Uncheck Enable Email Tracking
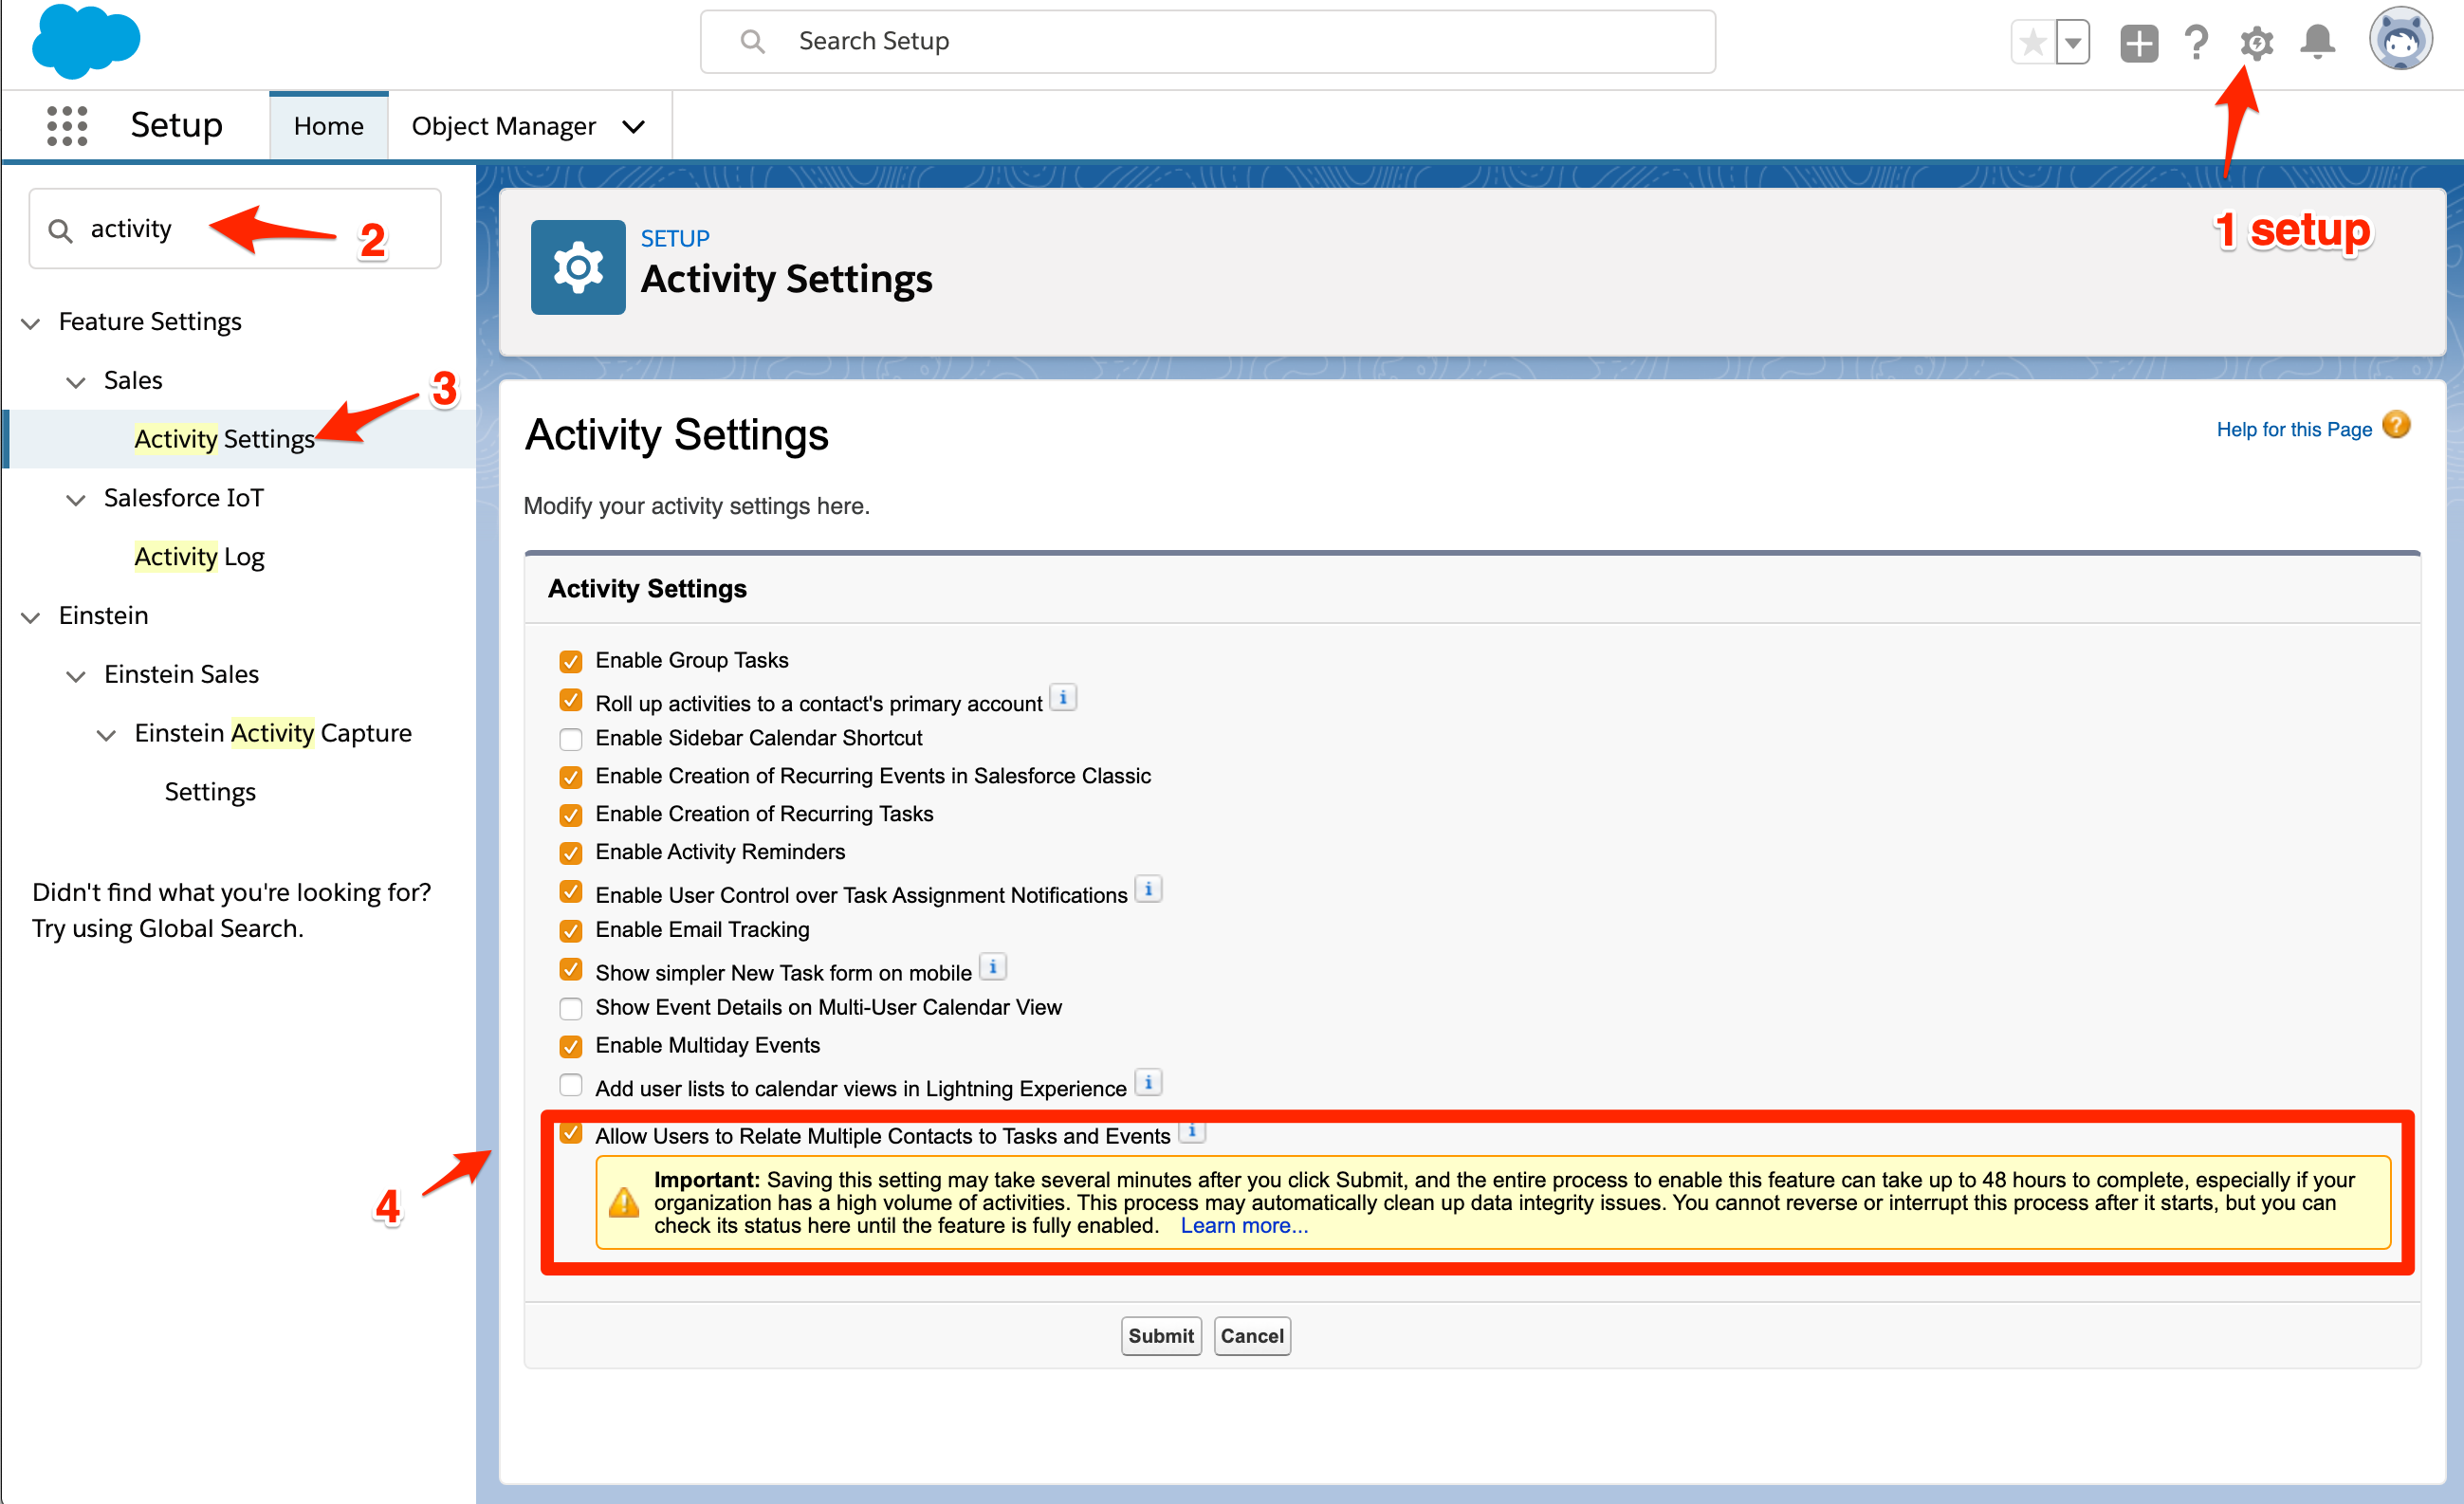Screen dimensions: 2464x1504 [x=571, y=931]
